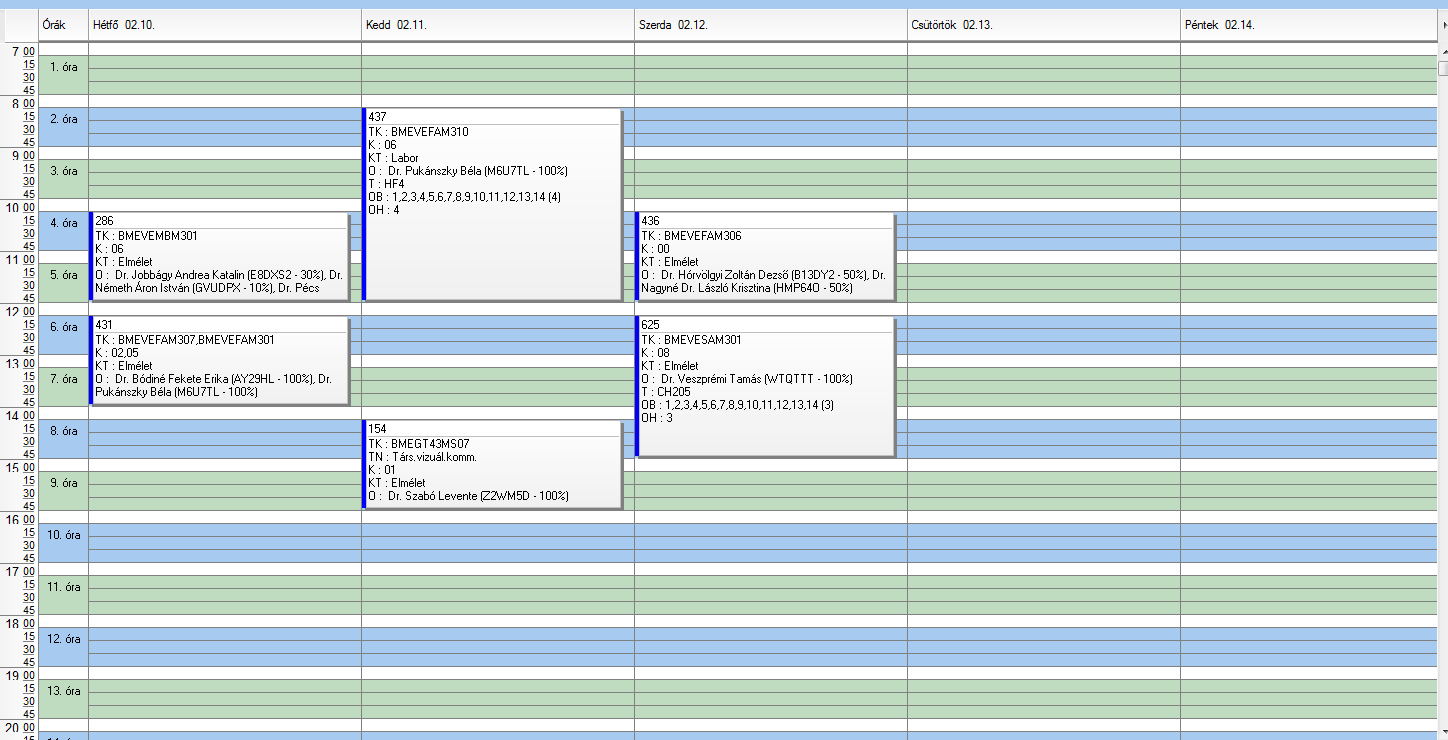Click 'Dr. Veszprémi Tamás' instructor line
Viewport: 1448px width, 740px height.
point(747,379)
